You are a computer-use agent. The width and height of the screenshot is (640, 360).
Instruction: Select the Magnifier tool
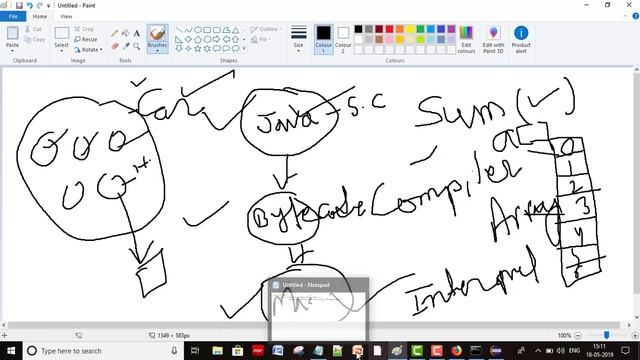[x=137, y=47]
